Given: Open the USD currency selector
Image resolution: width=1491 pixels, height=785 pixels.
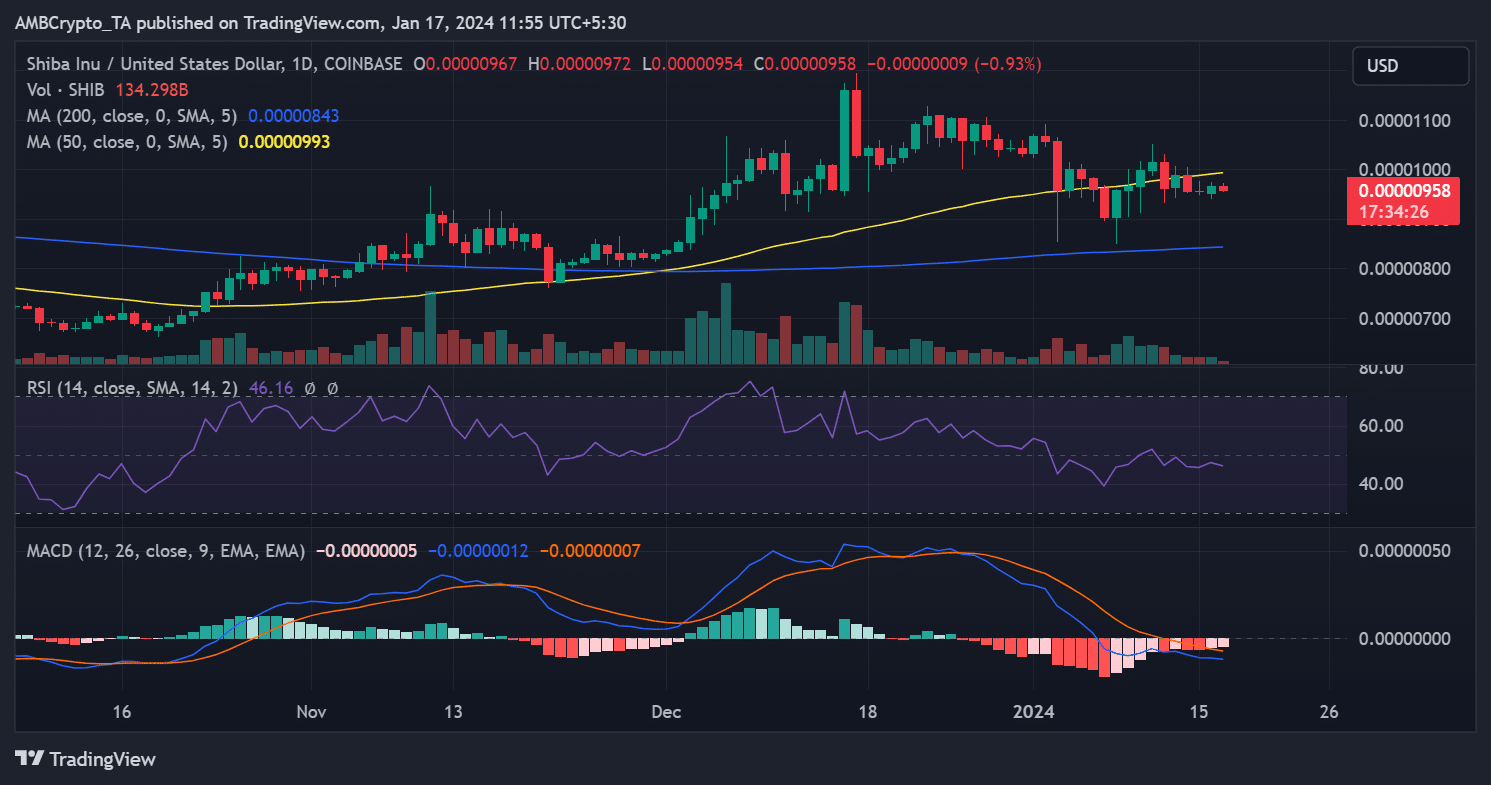Looking at the screenshot, I should pos(1411,66).
